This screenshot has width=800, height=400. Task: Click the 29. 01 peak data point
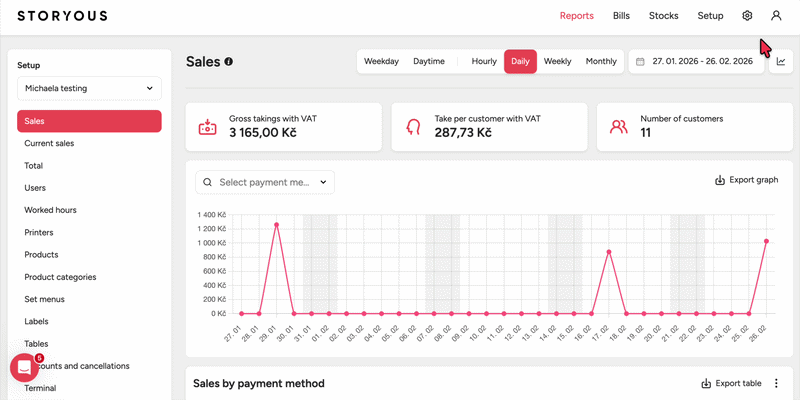tap(276, 224)
